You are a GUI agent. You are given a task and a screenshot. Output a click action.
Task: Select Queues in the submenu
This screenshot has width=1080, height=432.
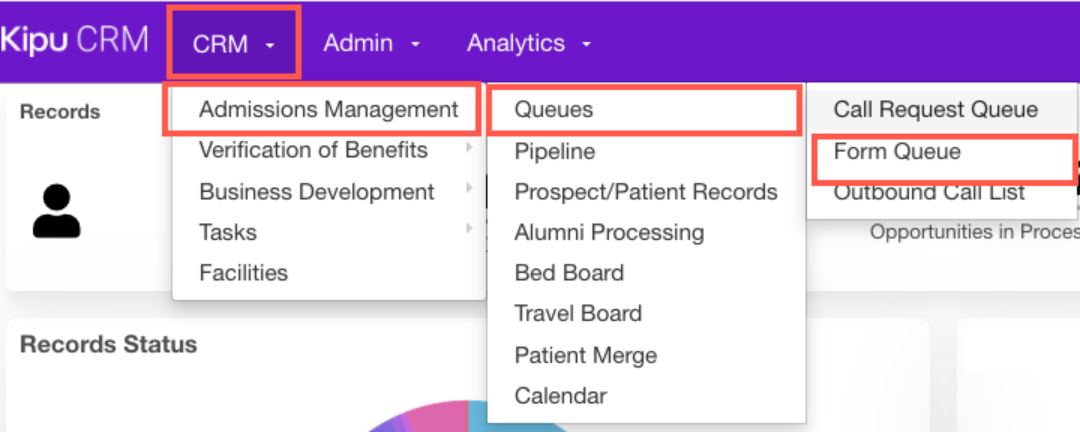[554, 110]
